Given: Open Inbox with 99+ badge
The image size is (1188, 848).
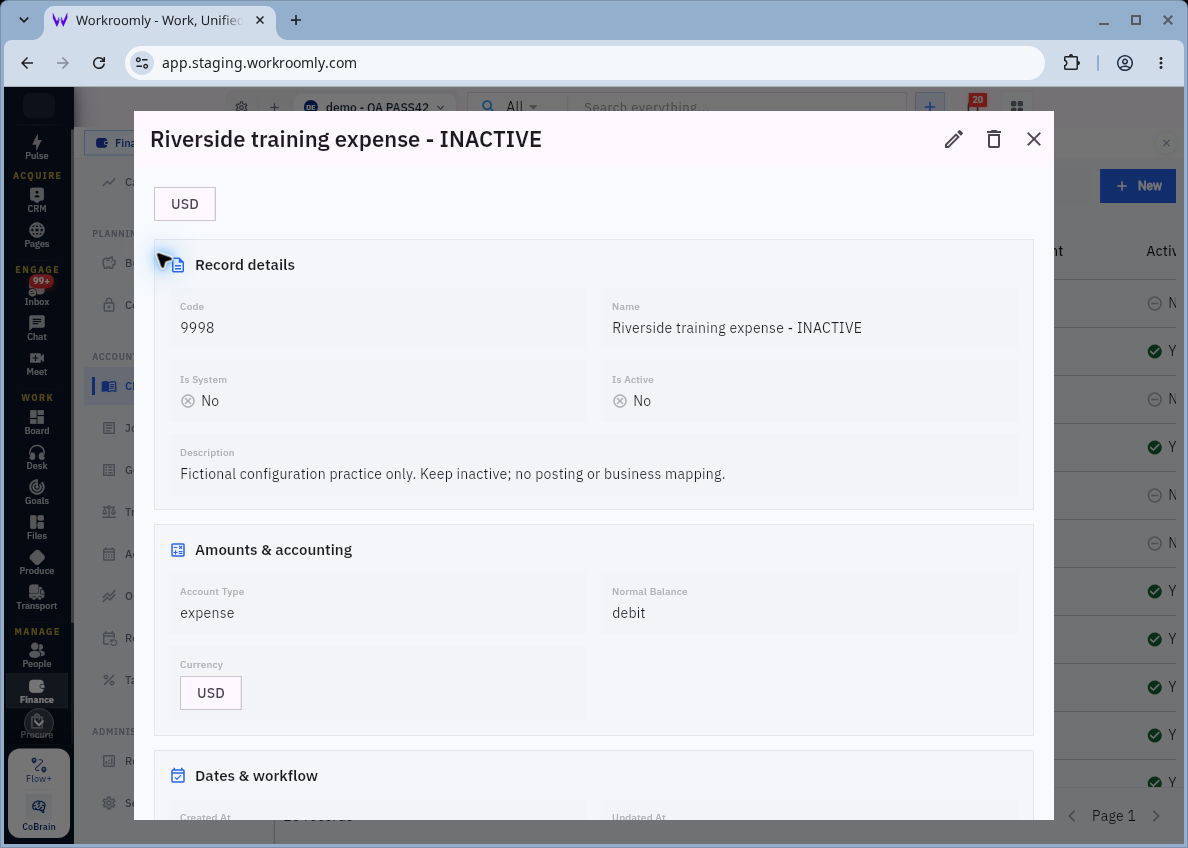Looking at the screenshot, I should pyautogui.click(x=36, y=293).
